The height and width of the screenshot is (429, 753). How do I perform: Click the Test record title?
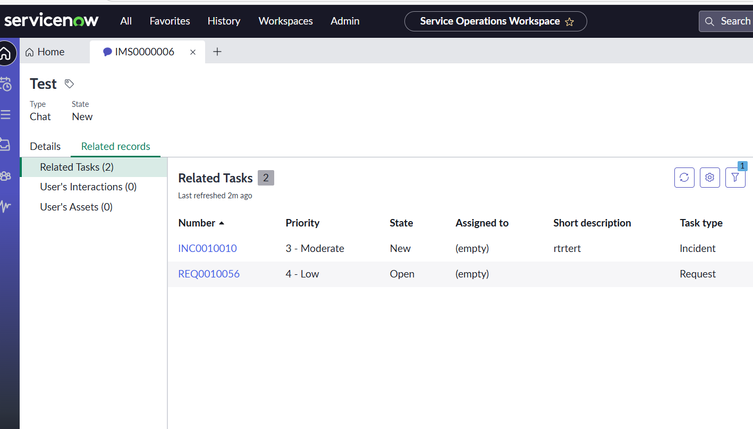click(x=43, y=84)
